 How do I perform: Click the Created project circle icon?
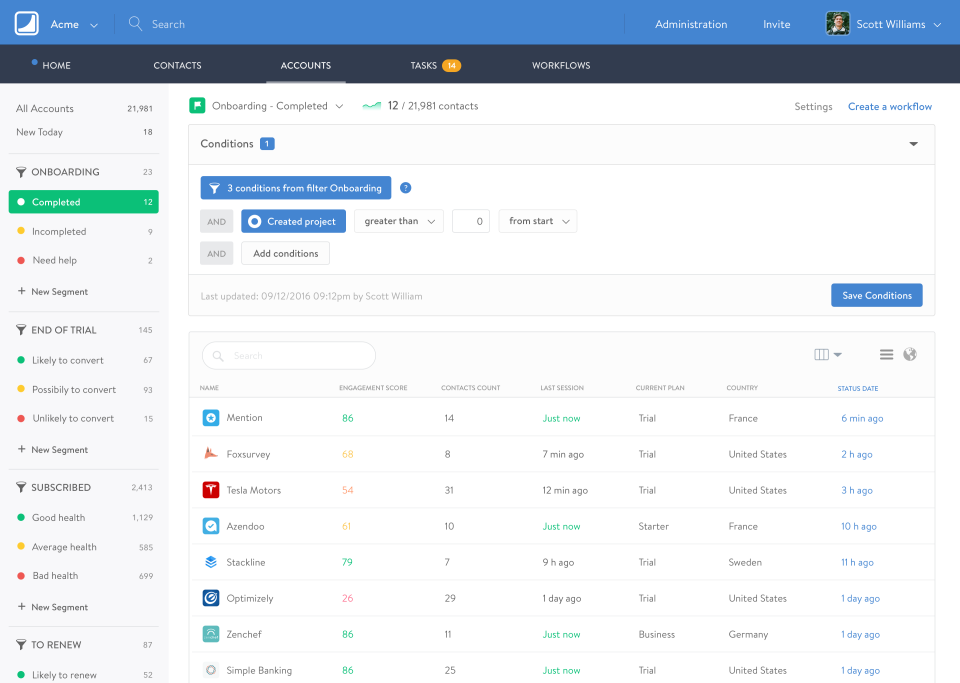pyautogui.click(x=255, y=222)
